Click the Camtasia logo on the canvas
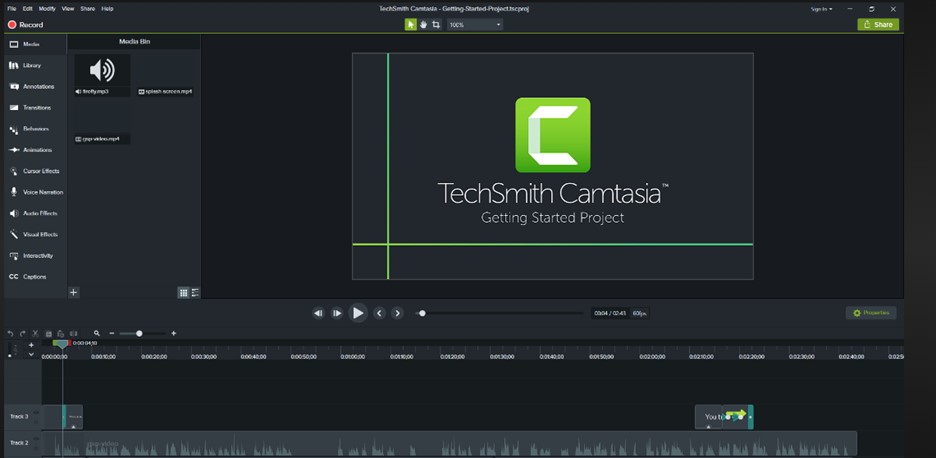The image size is (936, 458). 553,135
